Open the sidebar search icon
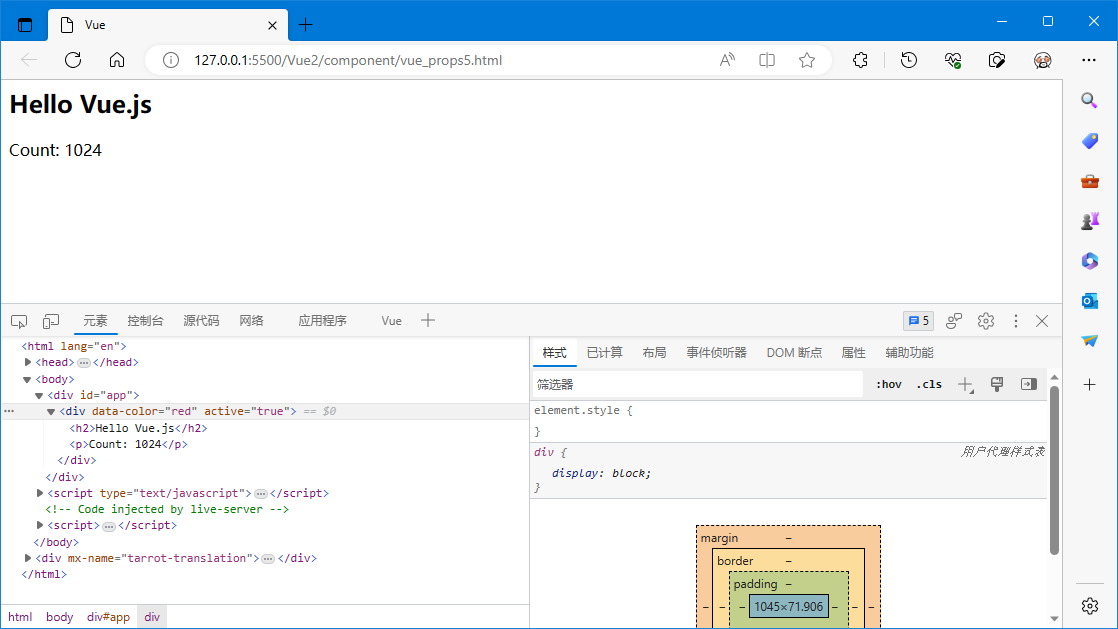1118x629 pixels. pos(1089,101)
